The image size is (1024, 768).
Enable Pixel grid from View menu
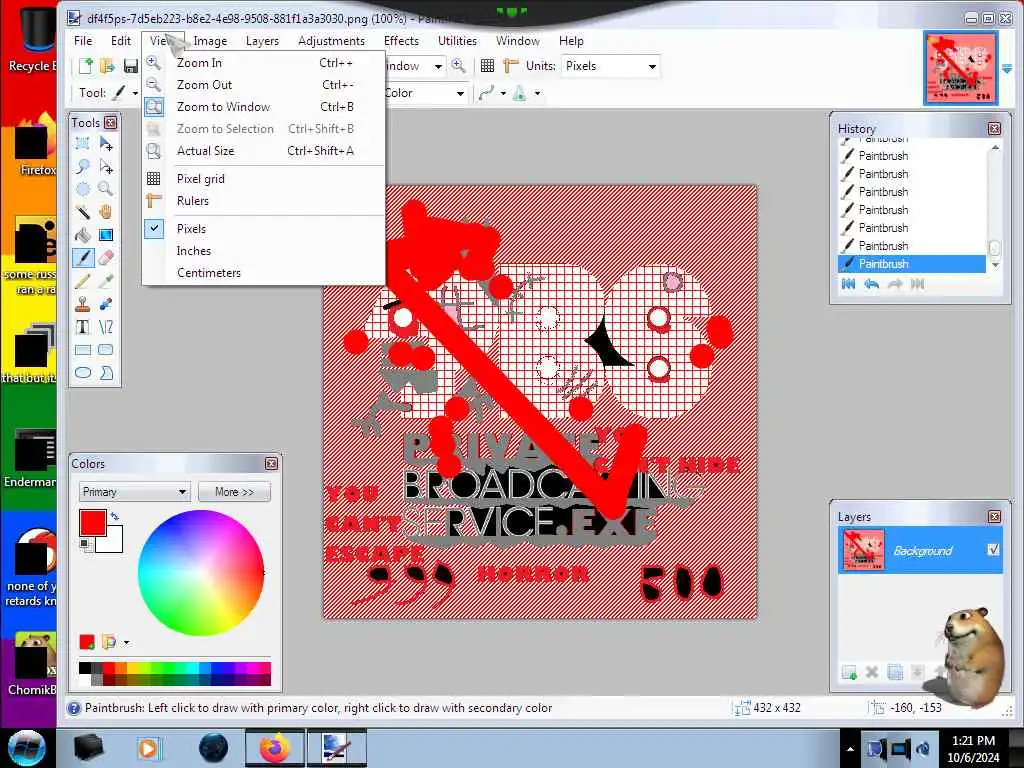[264, 179]
